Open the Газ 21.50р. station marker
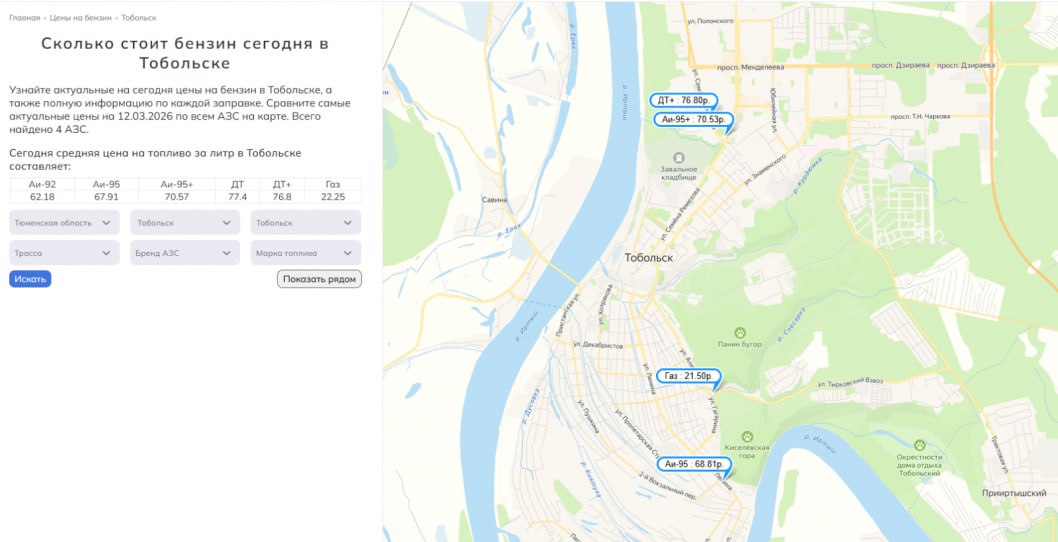 pyautogui.click(x=688, y=376)
